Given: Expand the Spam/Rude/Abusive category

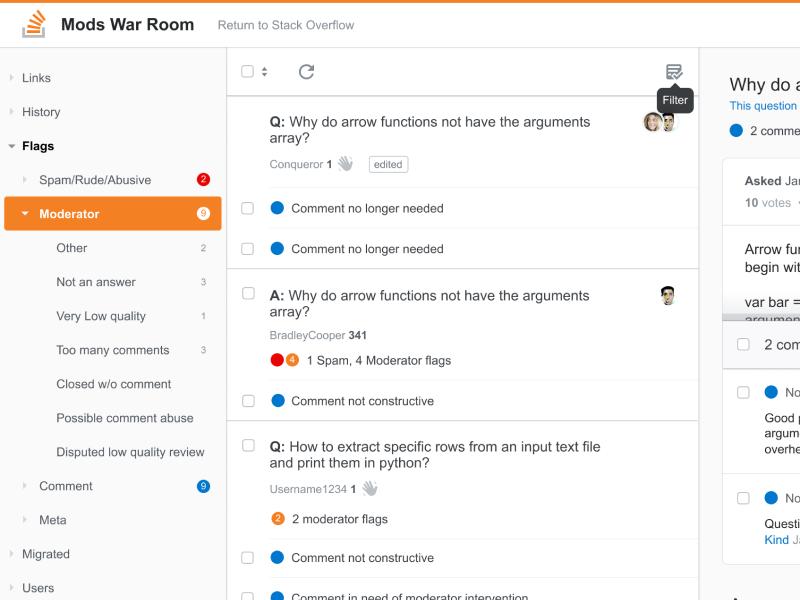Looking at the screenshot, I should pos(25,179).
